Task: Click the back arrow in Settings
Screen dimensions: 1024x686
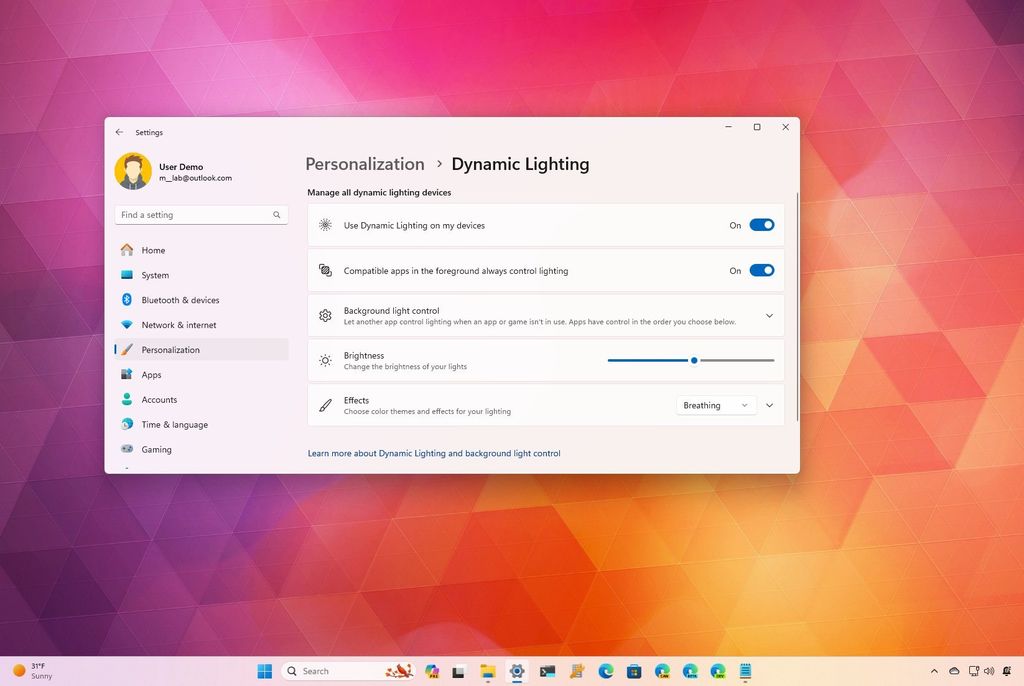Action: click(x=118, y=131)
